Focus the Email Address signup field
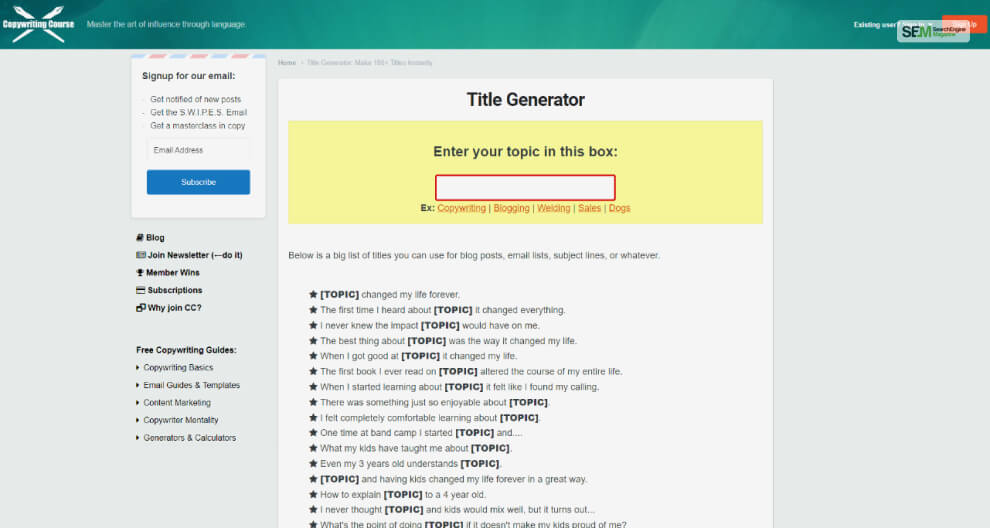 (198, 151)
